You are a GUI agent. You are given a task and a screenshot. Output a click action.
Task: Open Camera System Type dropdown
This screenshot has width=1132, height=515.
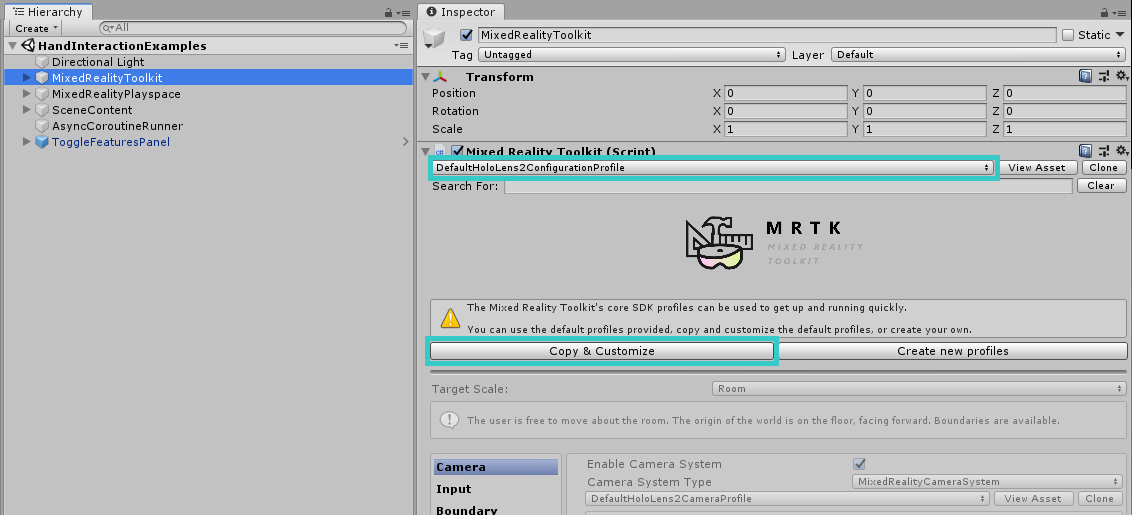986,482
